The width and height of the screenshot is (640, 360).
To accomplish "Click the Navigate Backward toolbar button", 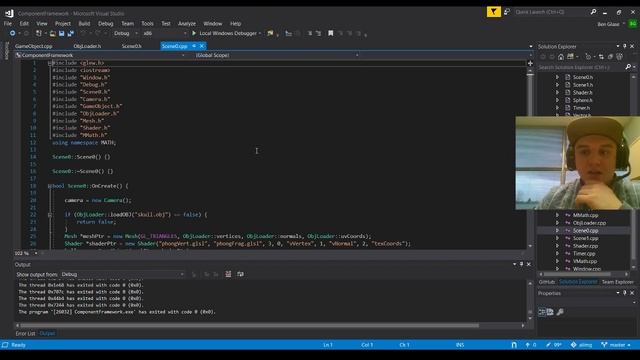I will (x=13, y=33).
